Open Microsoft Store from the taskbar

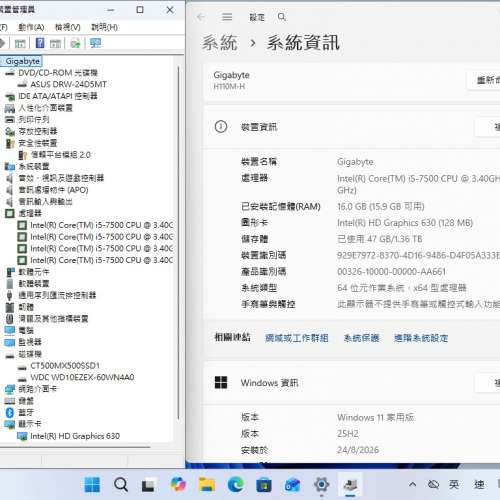click(x=264, y=485)
